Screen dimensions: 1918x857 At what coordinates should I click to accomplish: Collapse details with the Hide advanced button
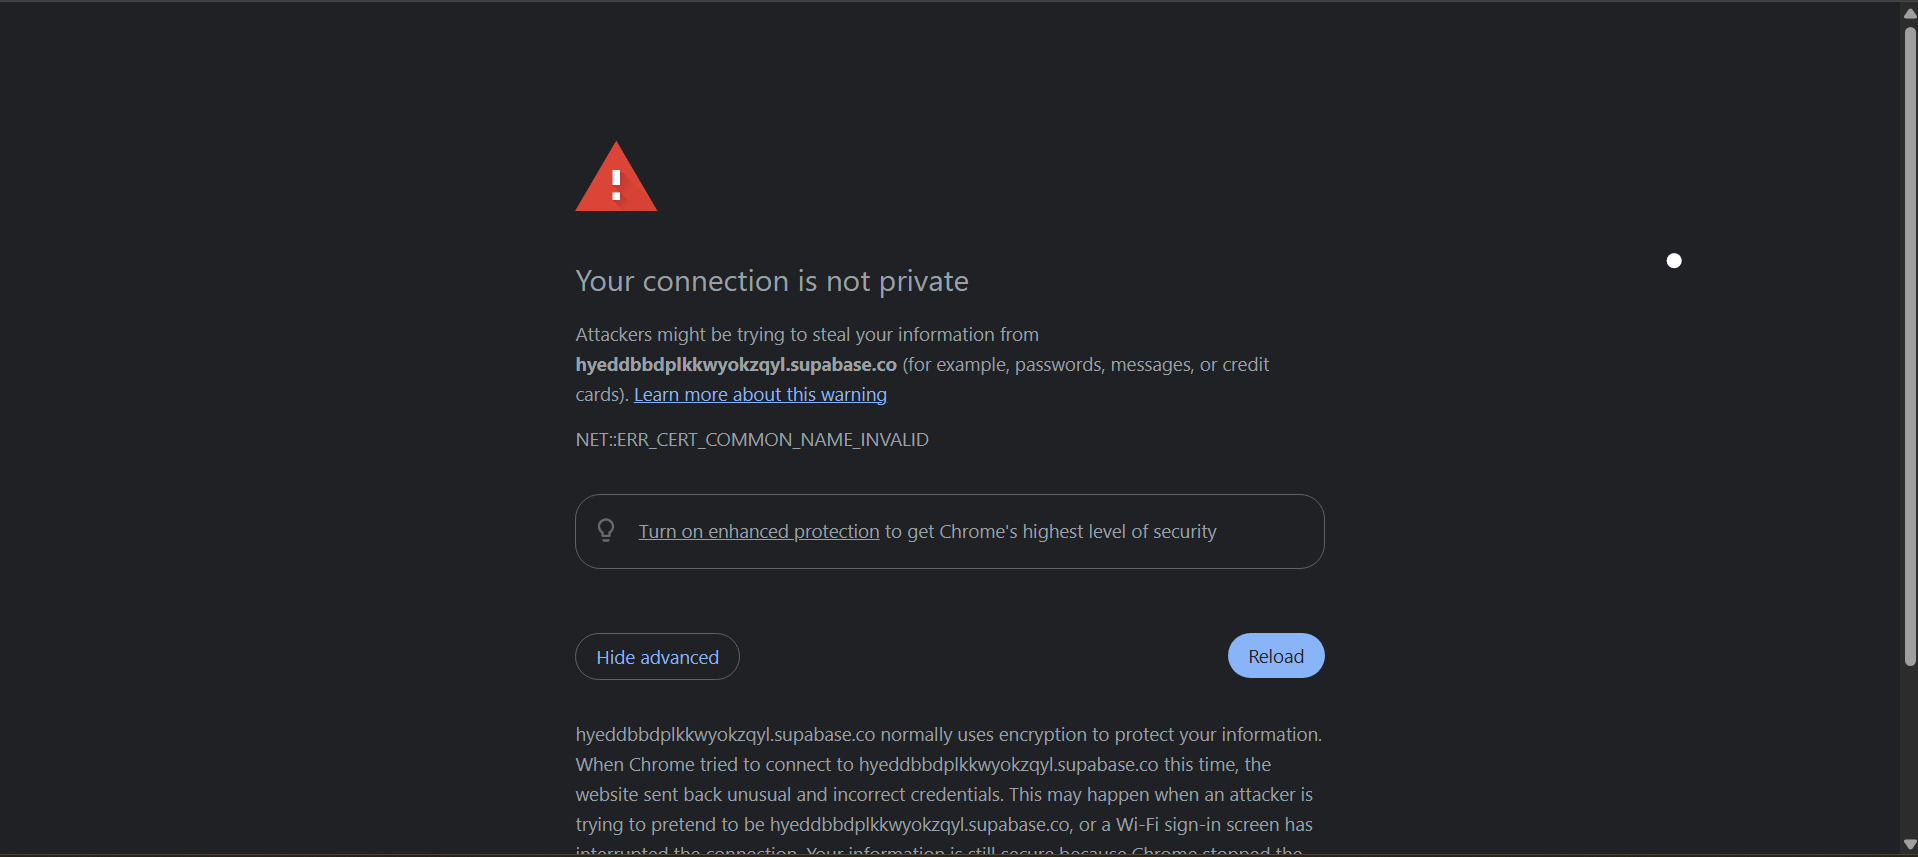coord(657,657)
